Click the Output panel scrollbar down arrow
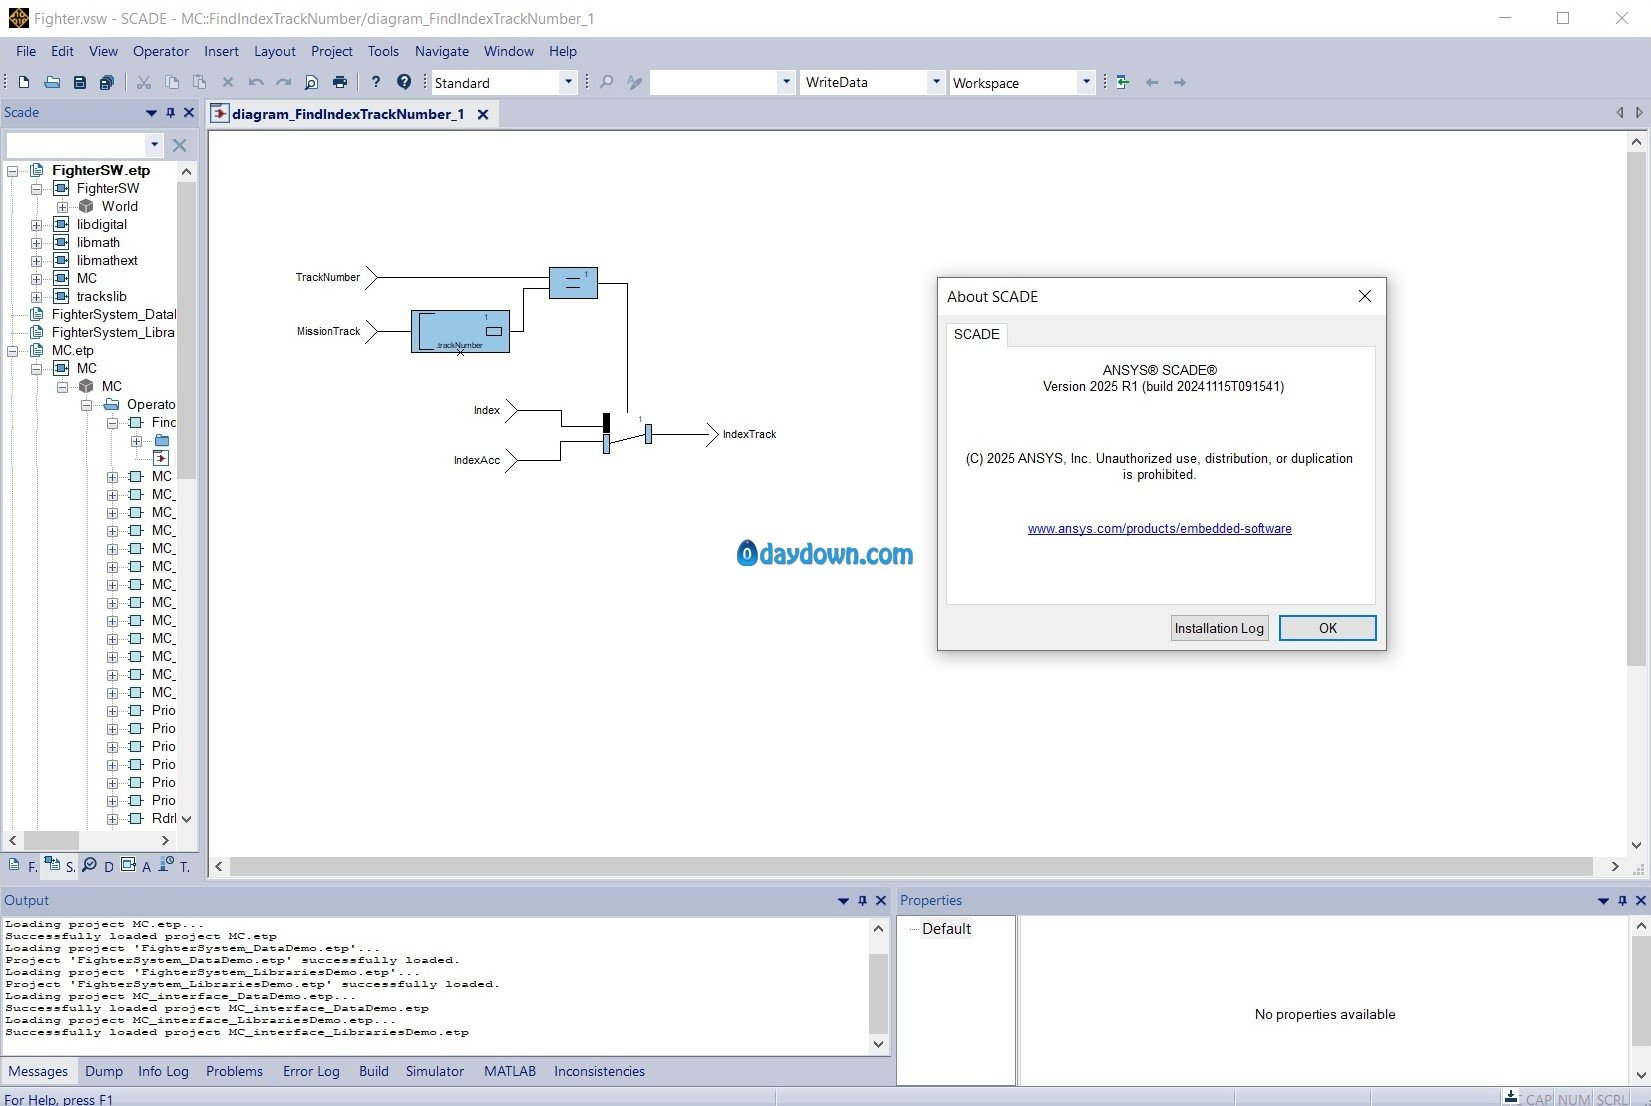This screenshot has height=1106, width=1651. (x=878, y=1044)
